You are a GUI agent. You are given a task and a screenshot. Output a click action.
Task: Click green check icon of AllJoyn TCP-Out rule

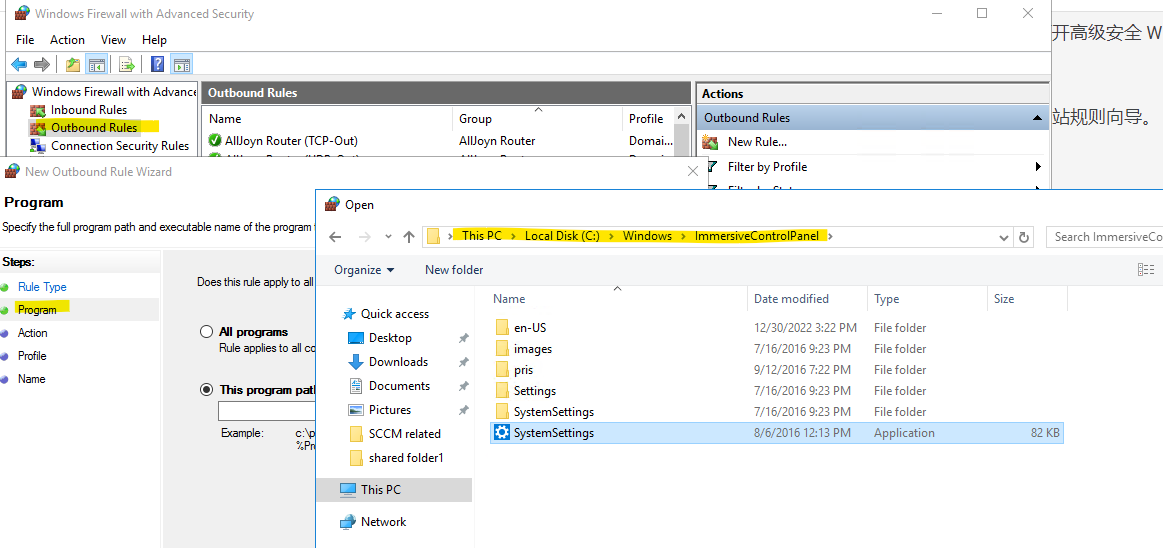click(215, 140)
